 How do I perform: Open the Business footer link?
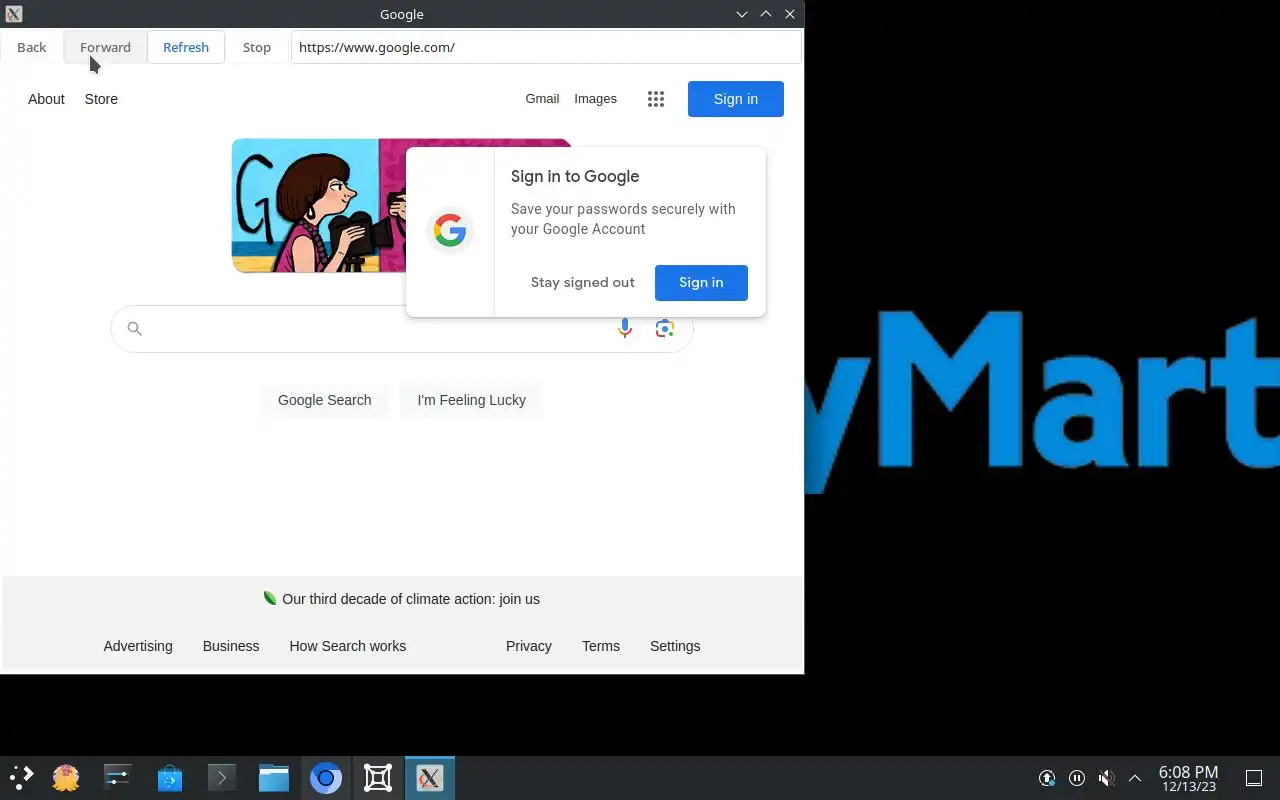[x=231, y=646]
